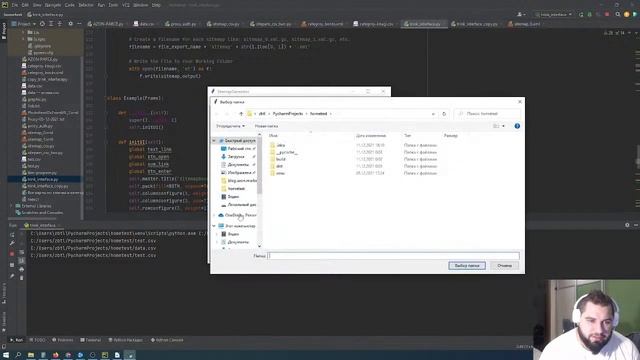The width and height of the screenshot is (640, 360).
Task: Click the search box in folder dialog
Action: tap(487, 114)
